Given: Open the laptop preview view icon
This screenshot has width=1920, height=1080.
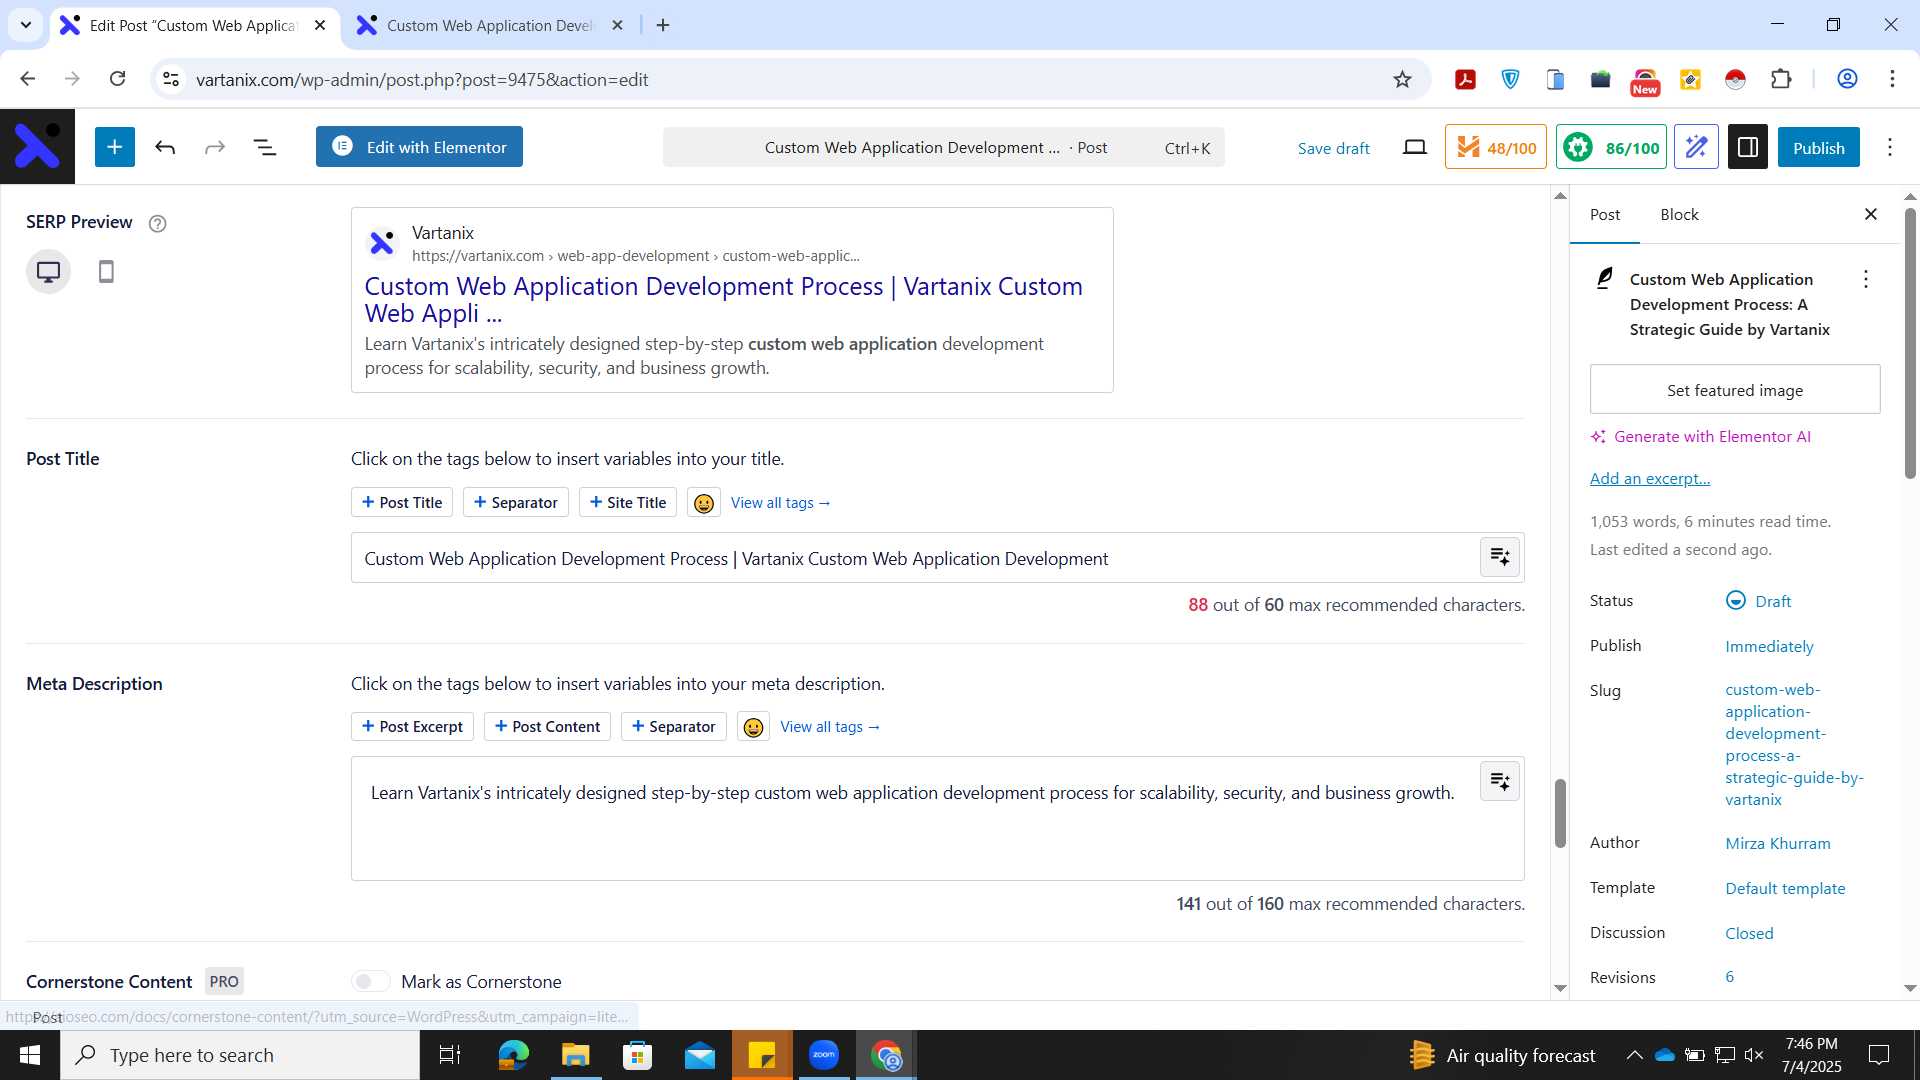Looking at the screenshot, I should coord(1414,148).
